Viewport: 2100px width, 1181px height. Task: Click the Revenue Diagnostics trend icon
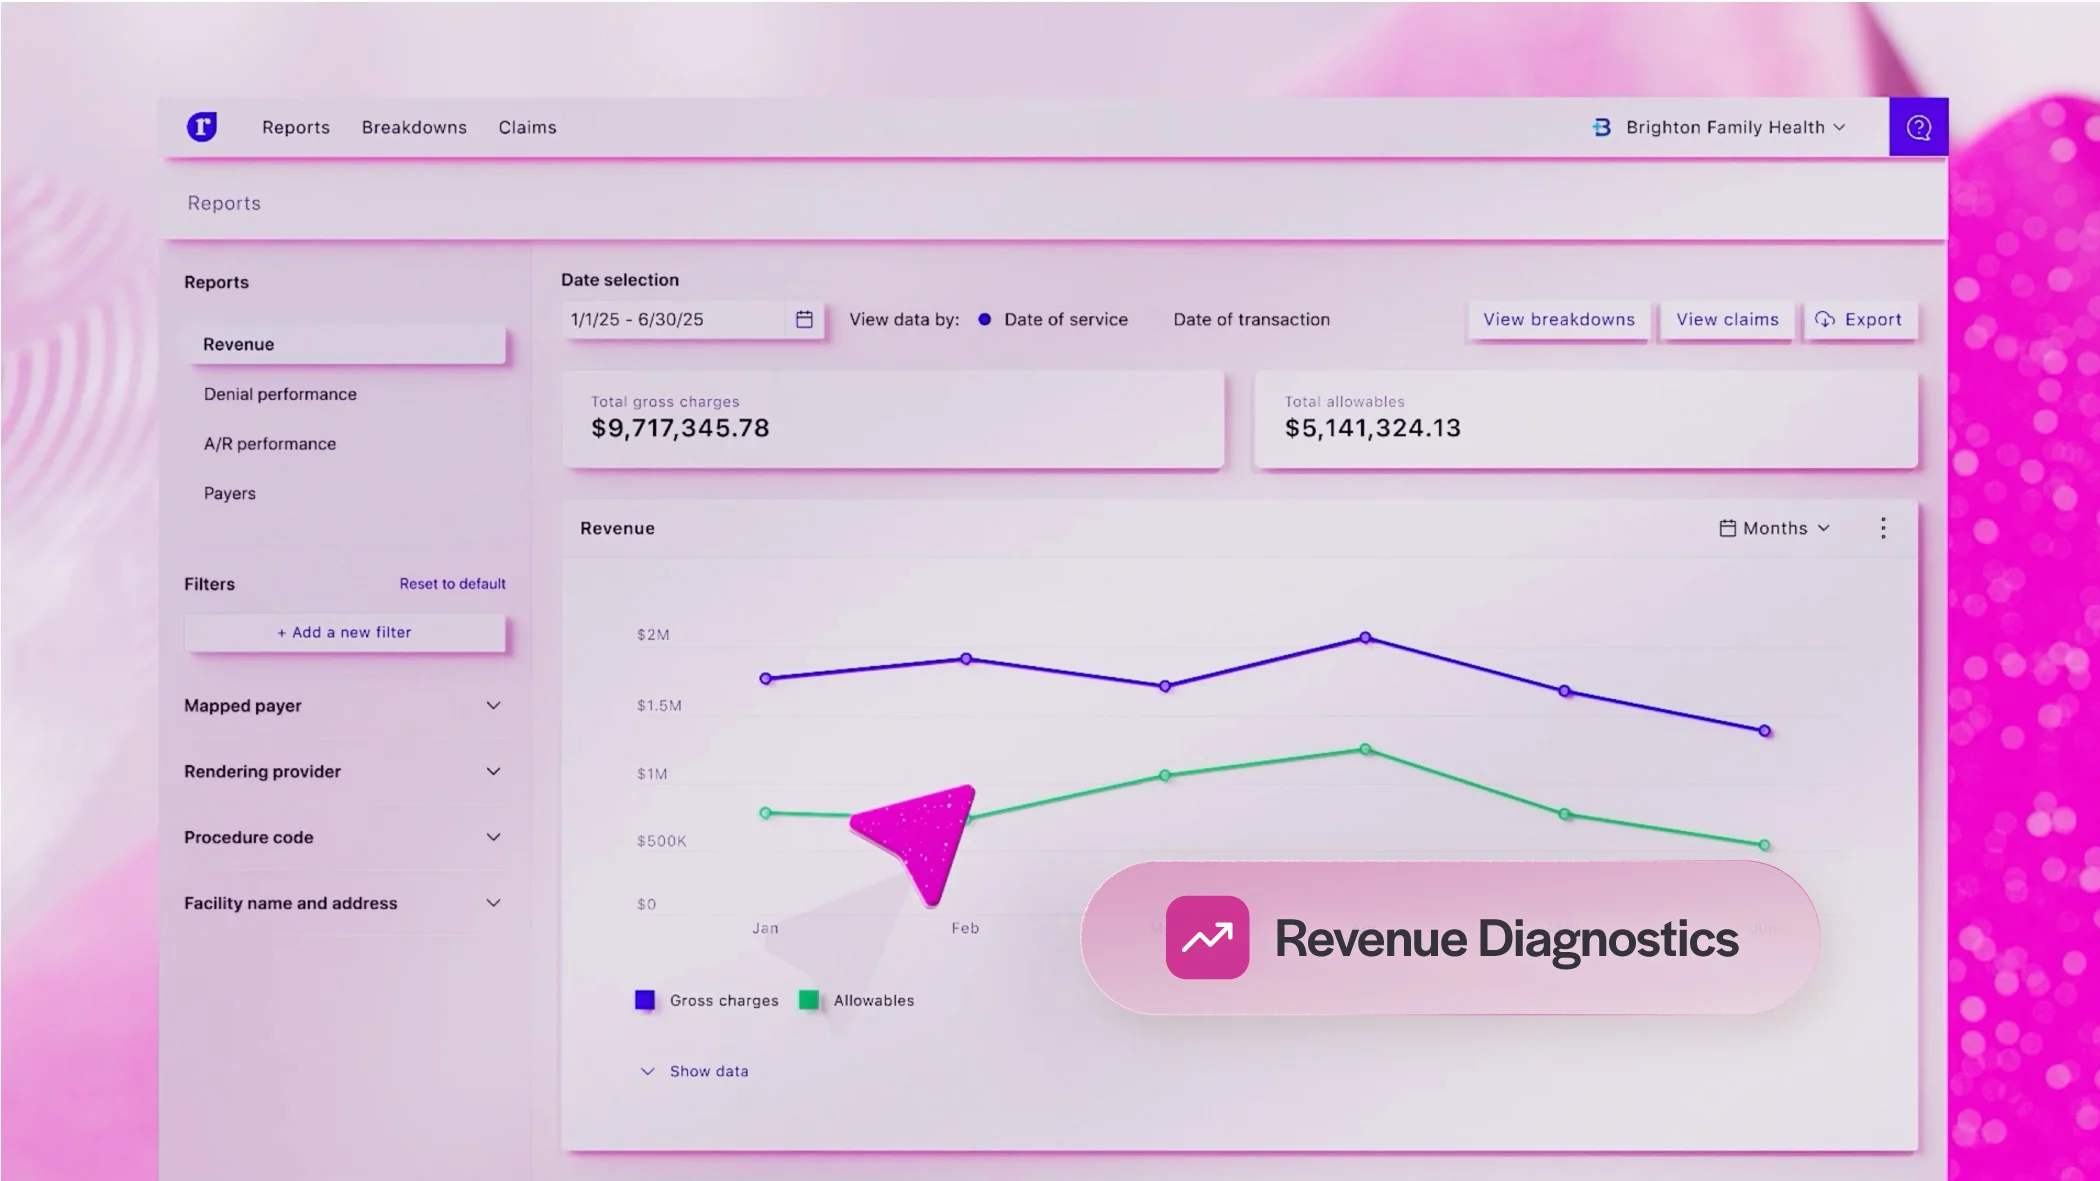[x=1207, y=937]
